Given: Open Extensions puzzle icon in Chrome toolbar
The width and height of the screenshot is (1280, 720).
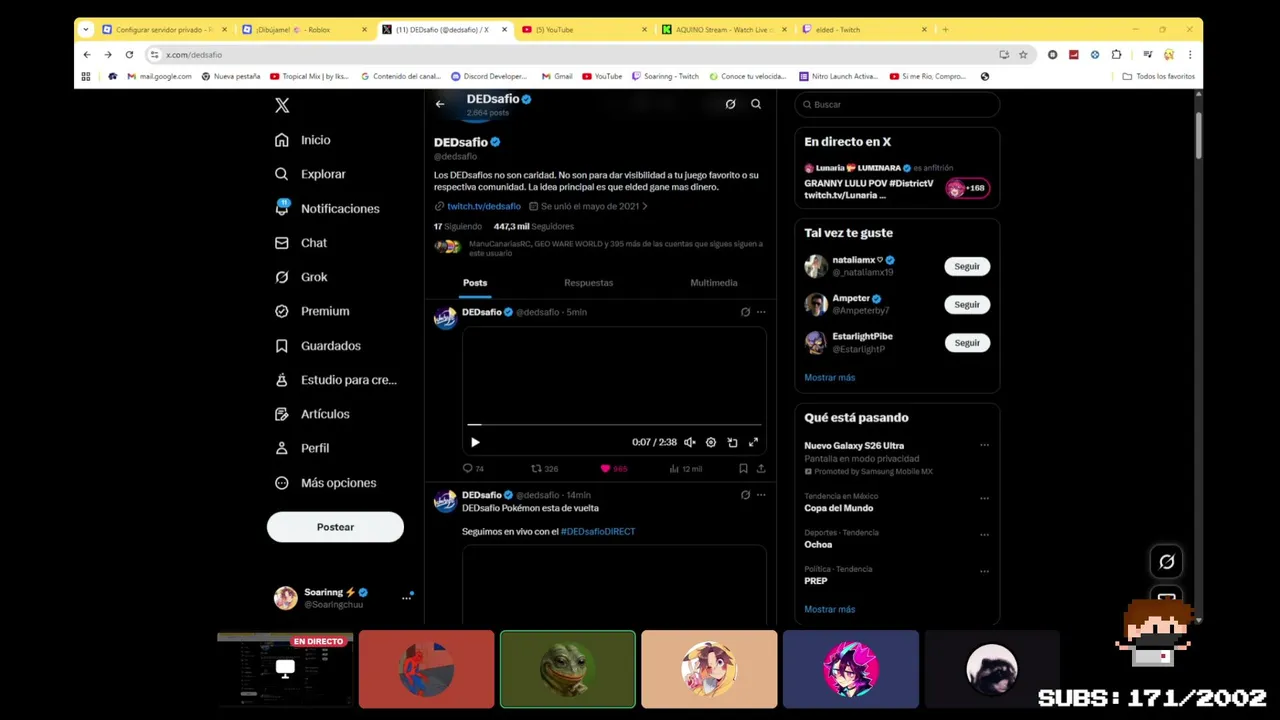Looking at the screenshot, I should click(x=1116, y=55).
